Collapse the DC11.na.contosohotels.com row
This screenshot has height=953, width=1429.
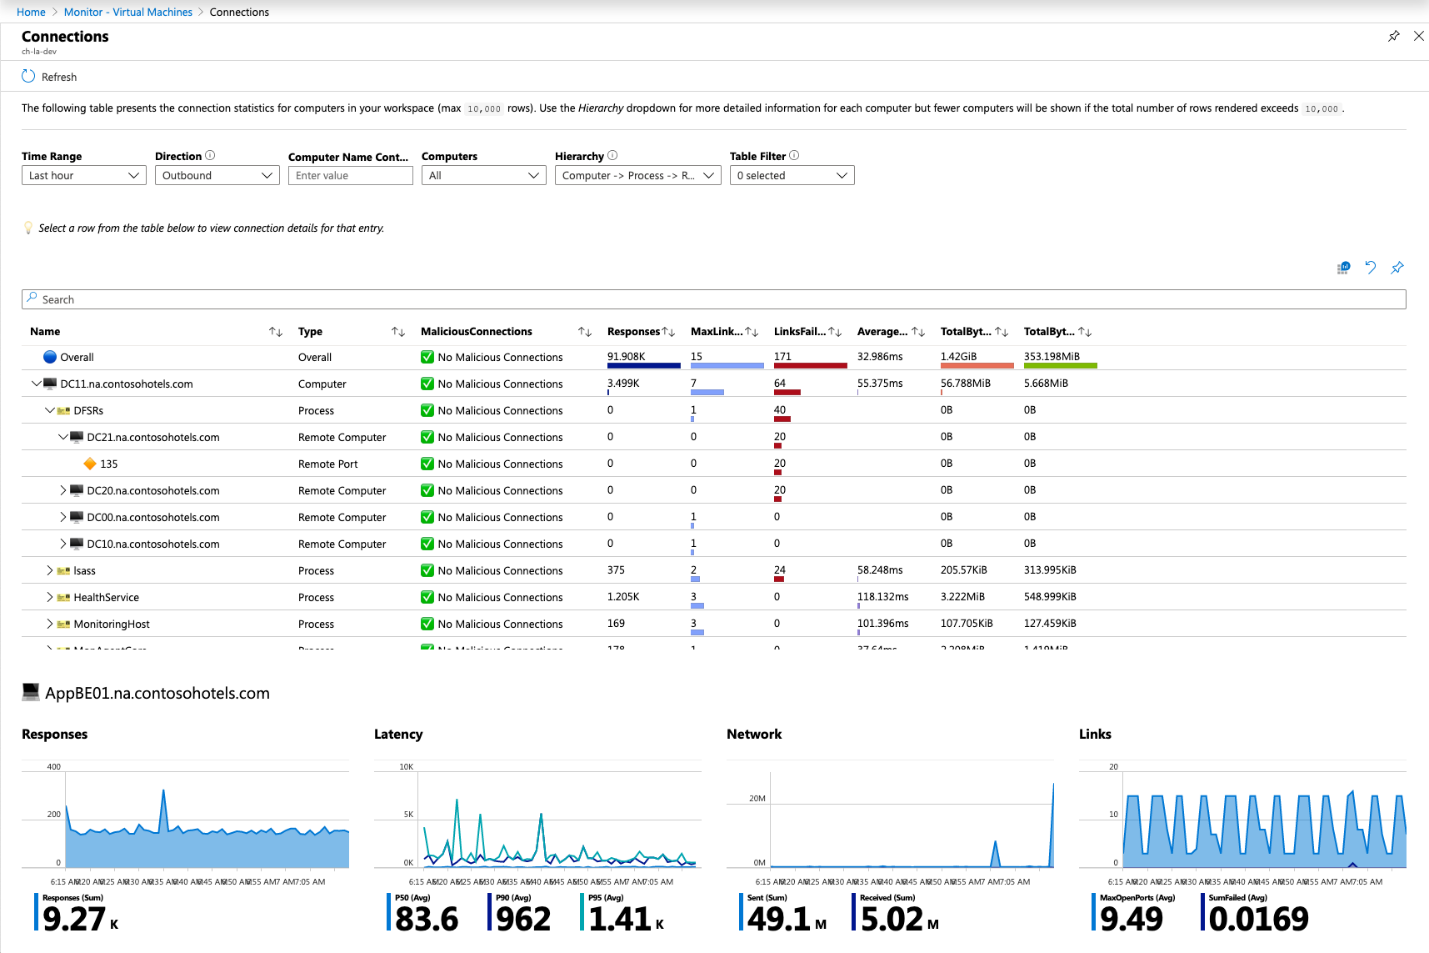[x=36, y=383]
